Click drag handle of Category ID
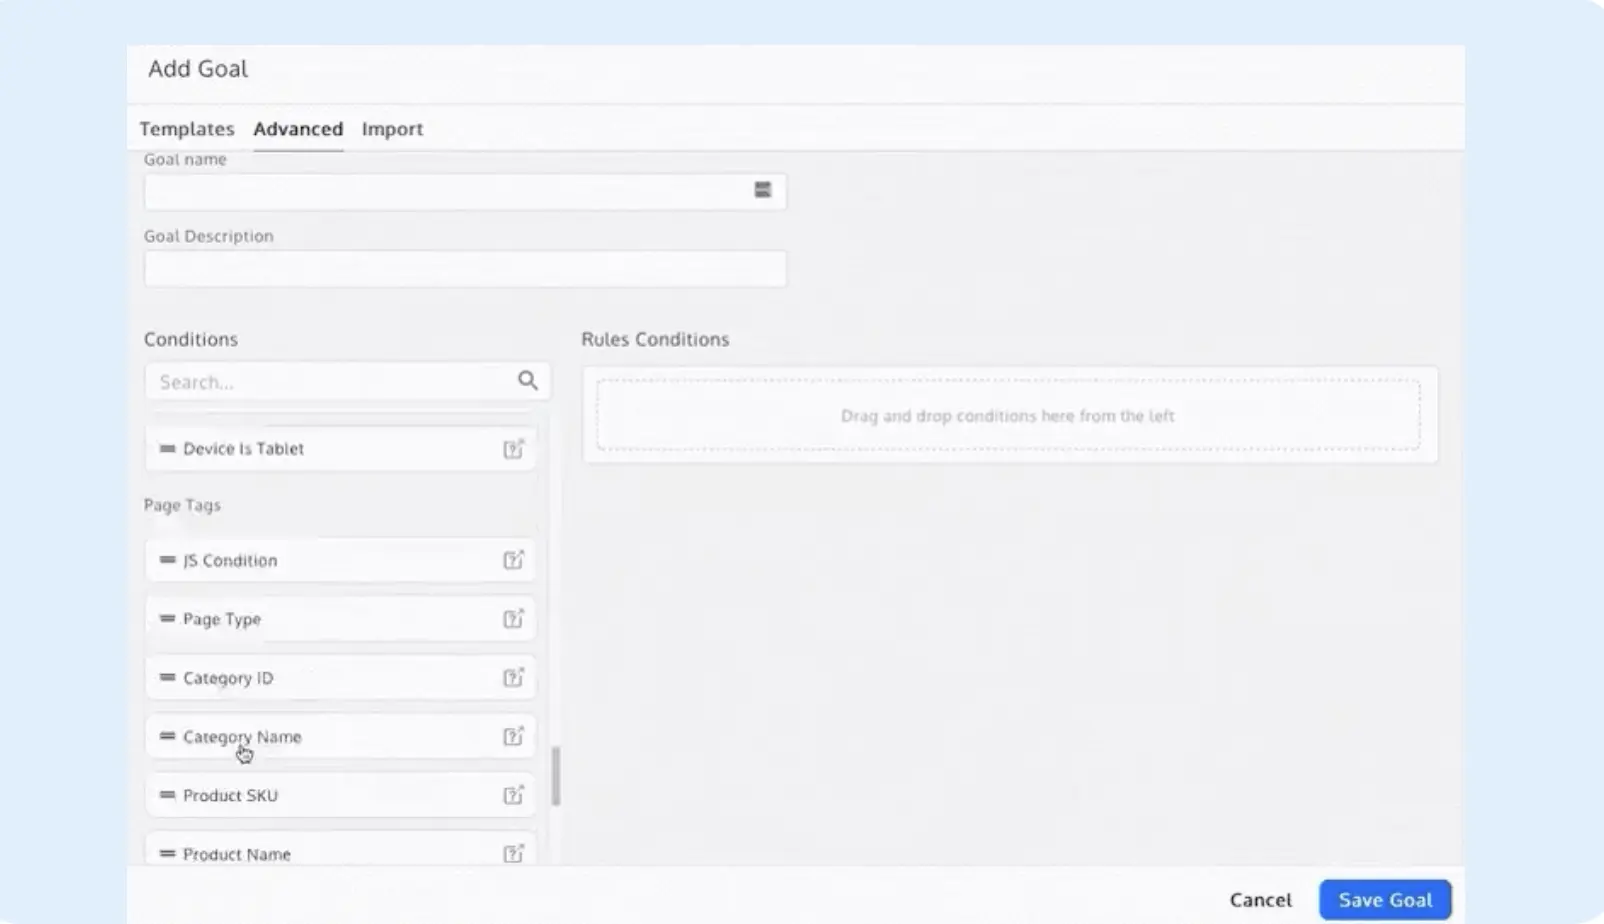 click(167, 678)
